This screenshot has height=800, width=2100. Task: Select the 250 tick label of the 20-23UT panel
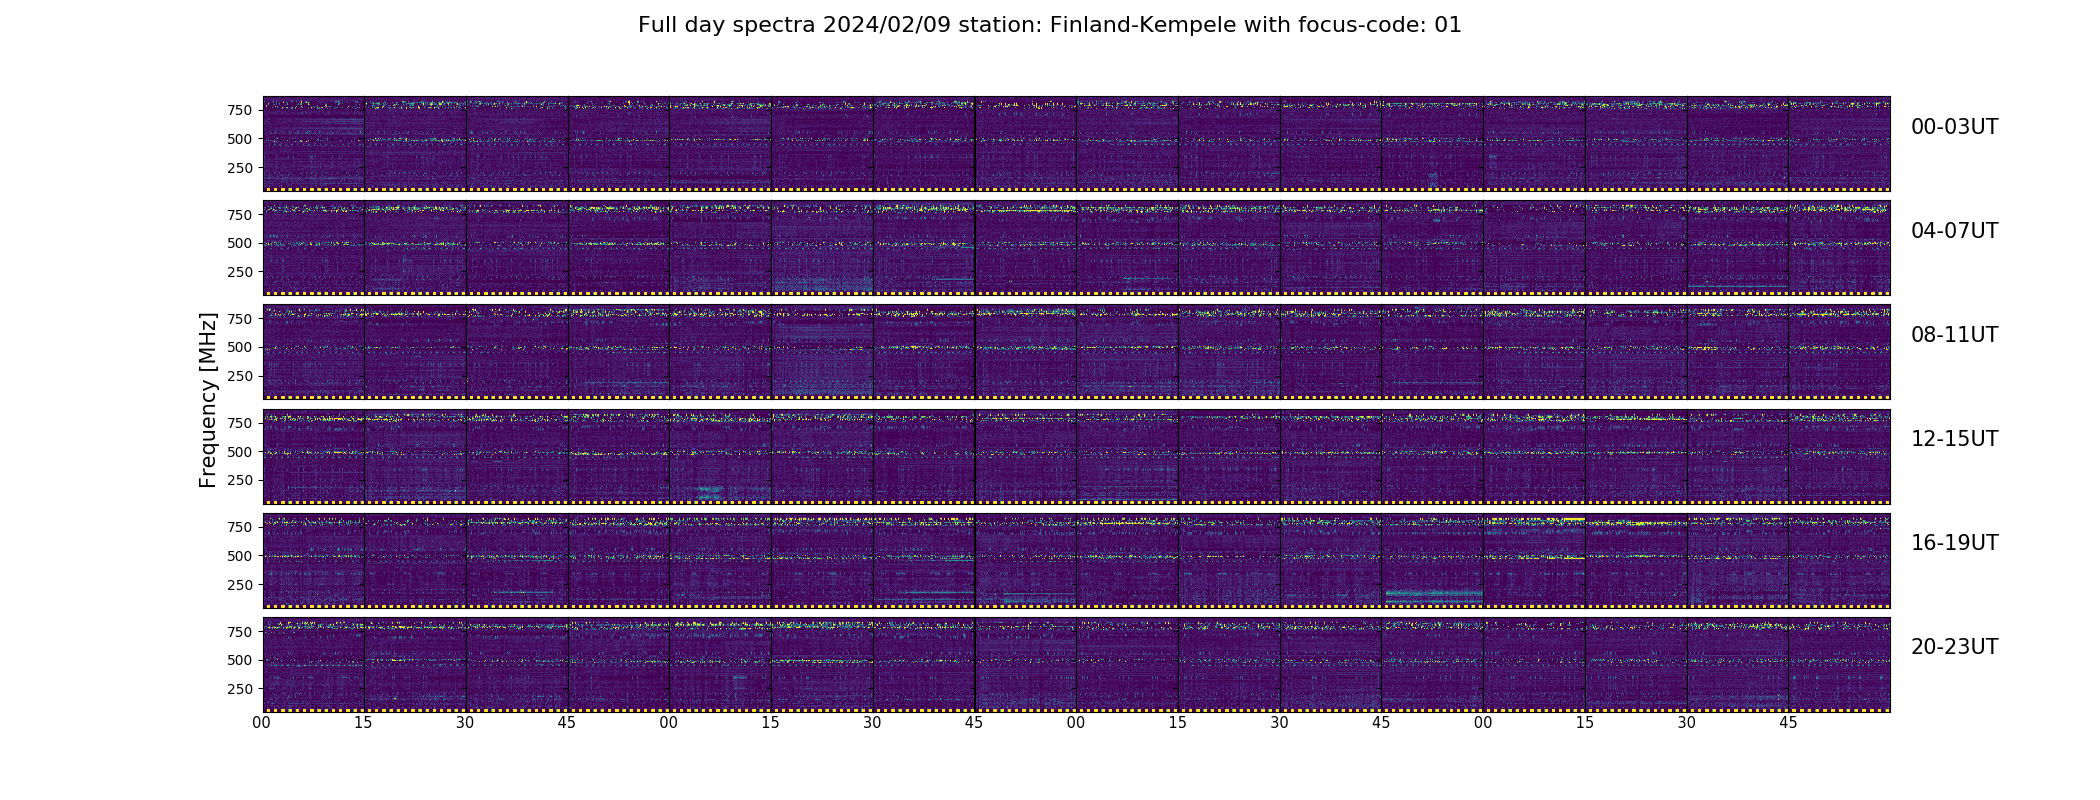pyautogui.click(x=240, y=689)
